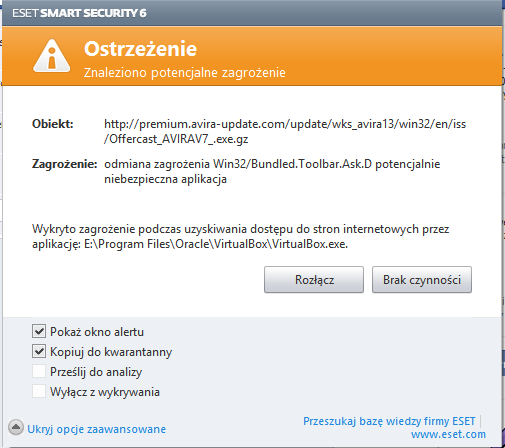Click the Ostrzeżenie heading
The height and width of the screenshot is (448, 505).
140,49
